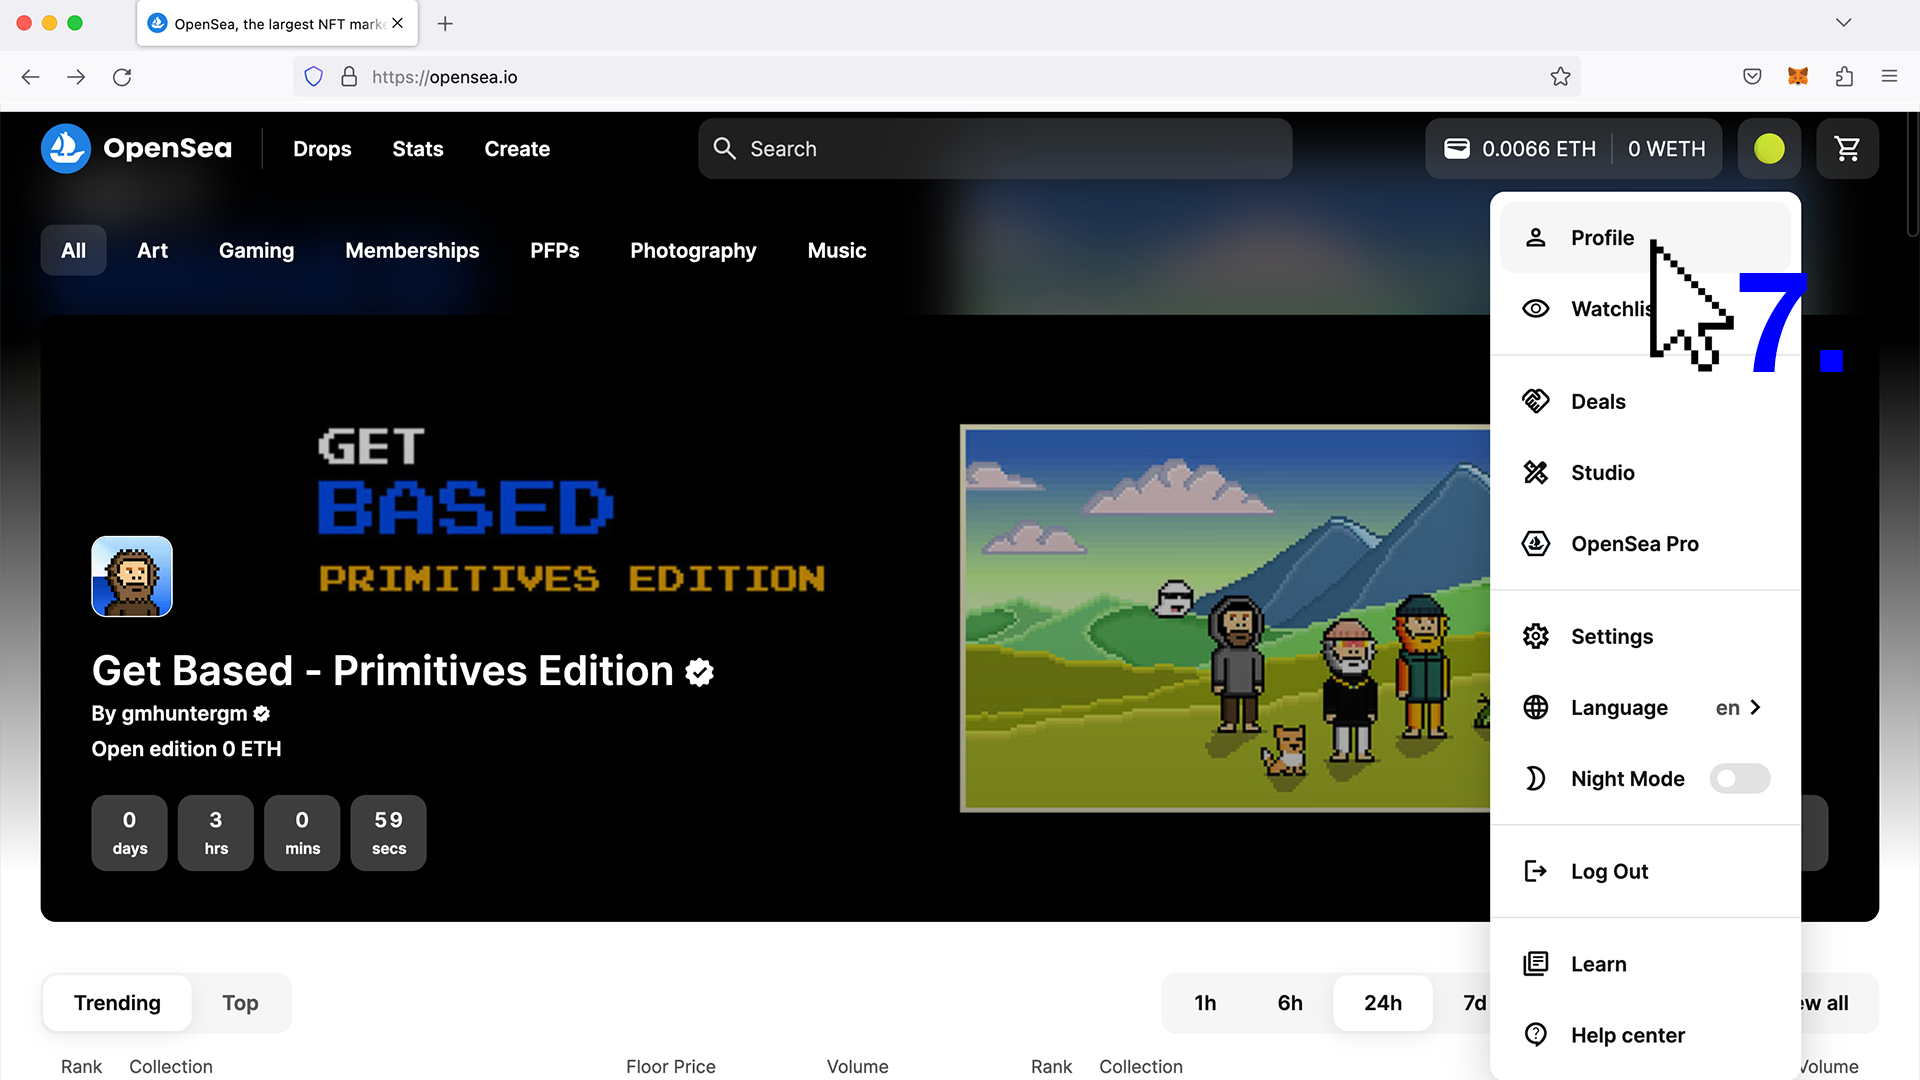Select the PFPs category tab
The height and width of the screenshot is (1080, 1920).
(555, 251)
